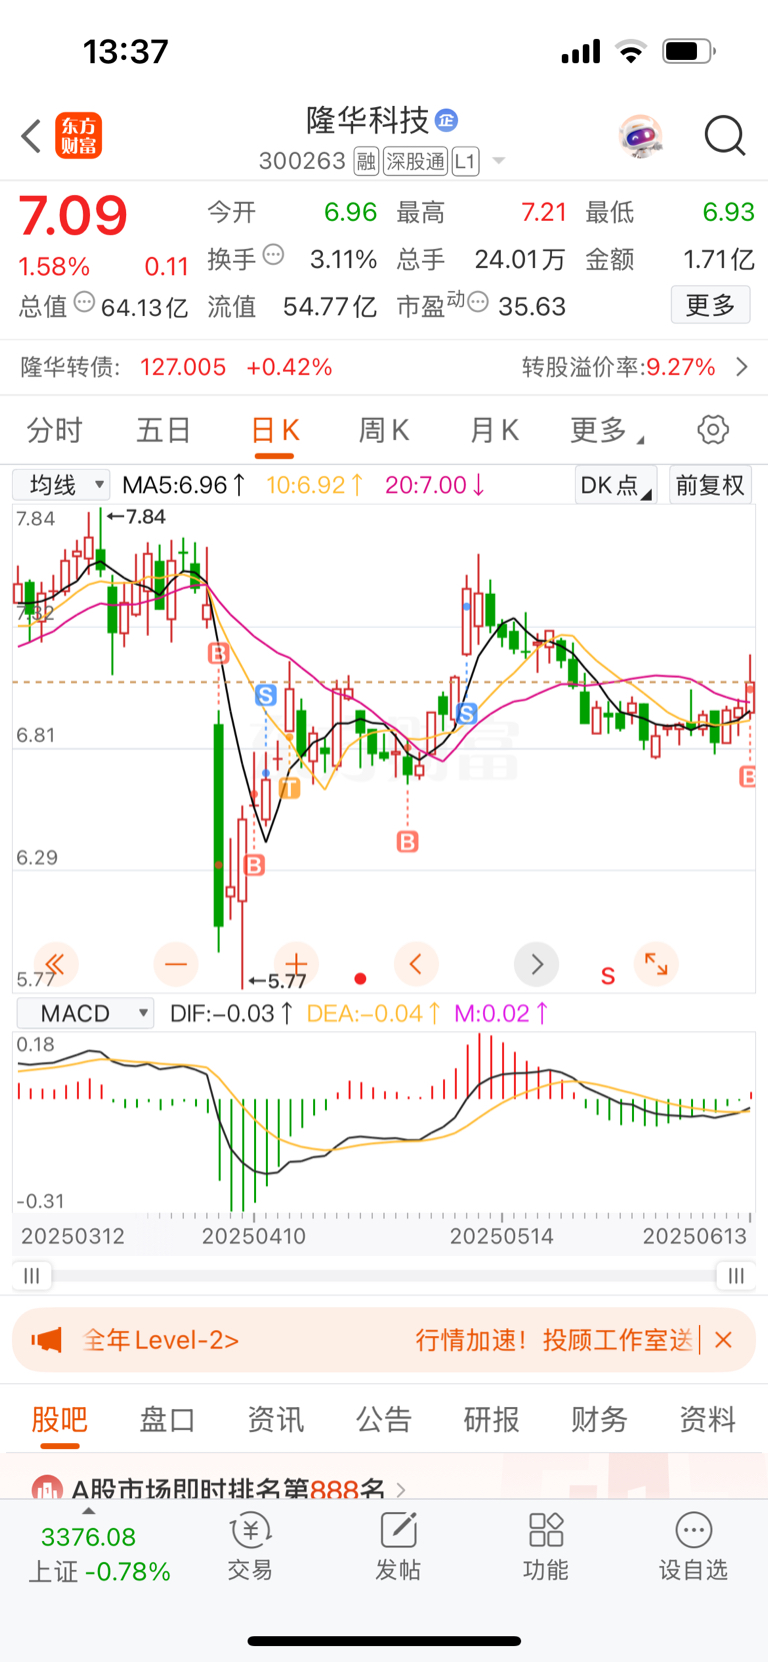This screenshot has height=1663, width=768.
Task: Switch to the 研报 tab
Action: (x=491, y=1419)
